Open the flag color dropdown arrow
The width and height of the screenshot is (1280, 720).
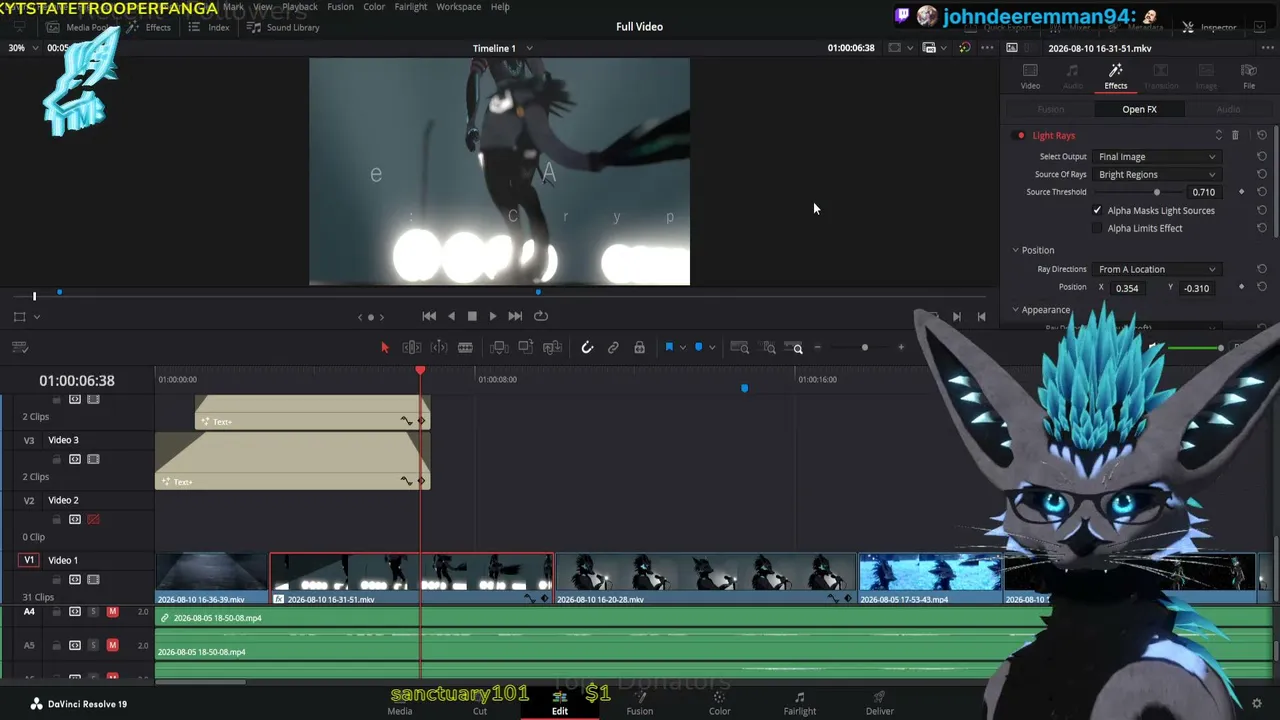[682, 347]
